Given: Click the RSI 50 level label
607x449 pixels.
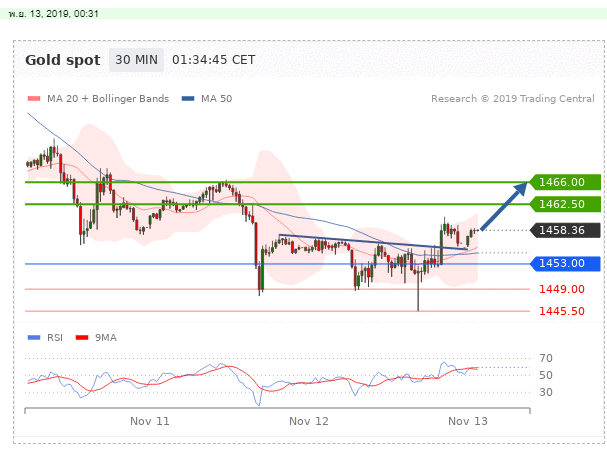Looking at the screenshot, I should pyautogui.click(x=546, y=375).
